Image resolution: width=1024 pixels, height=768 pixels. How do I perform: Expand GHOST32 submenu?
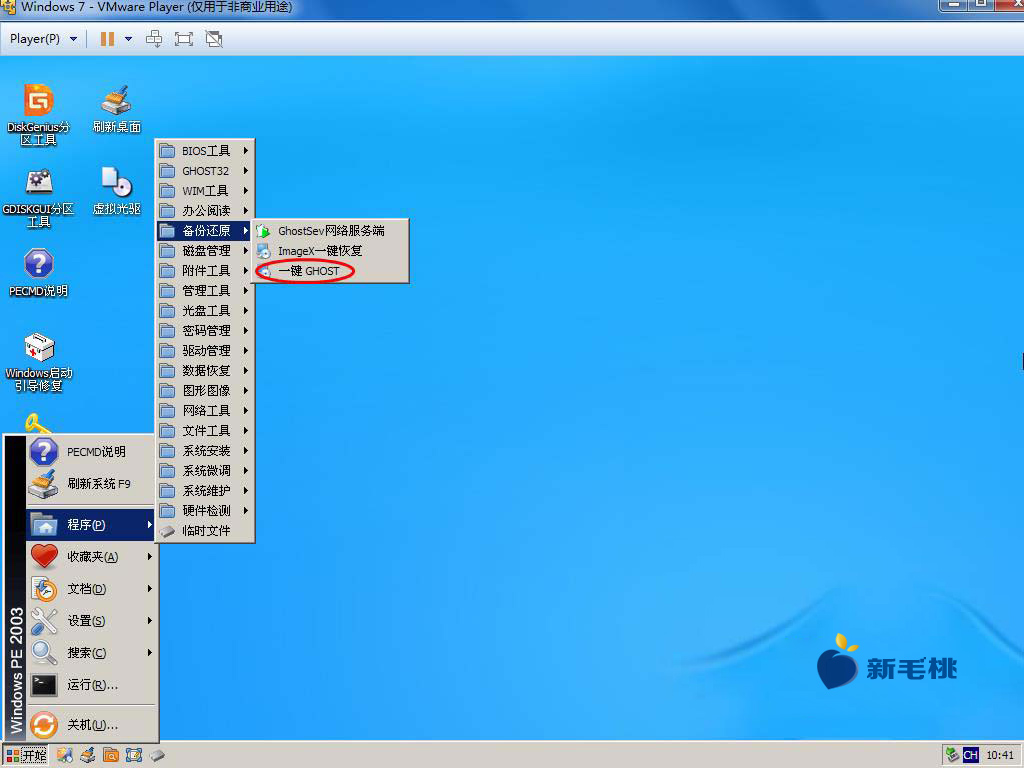pyautogui.click(x=204, y=171)
